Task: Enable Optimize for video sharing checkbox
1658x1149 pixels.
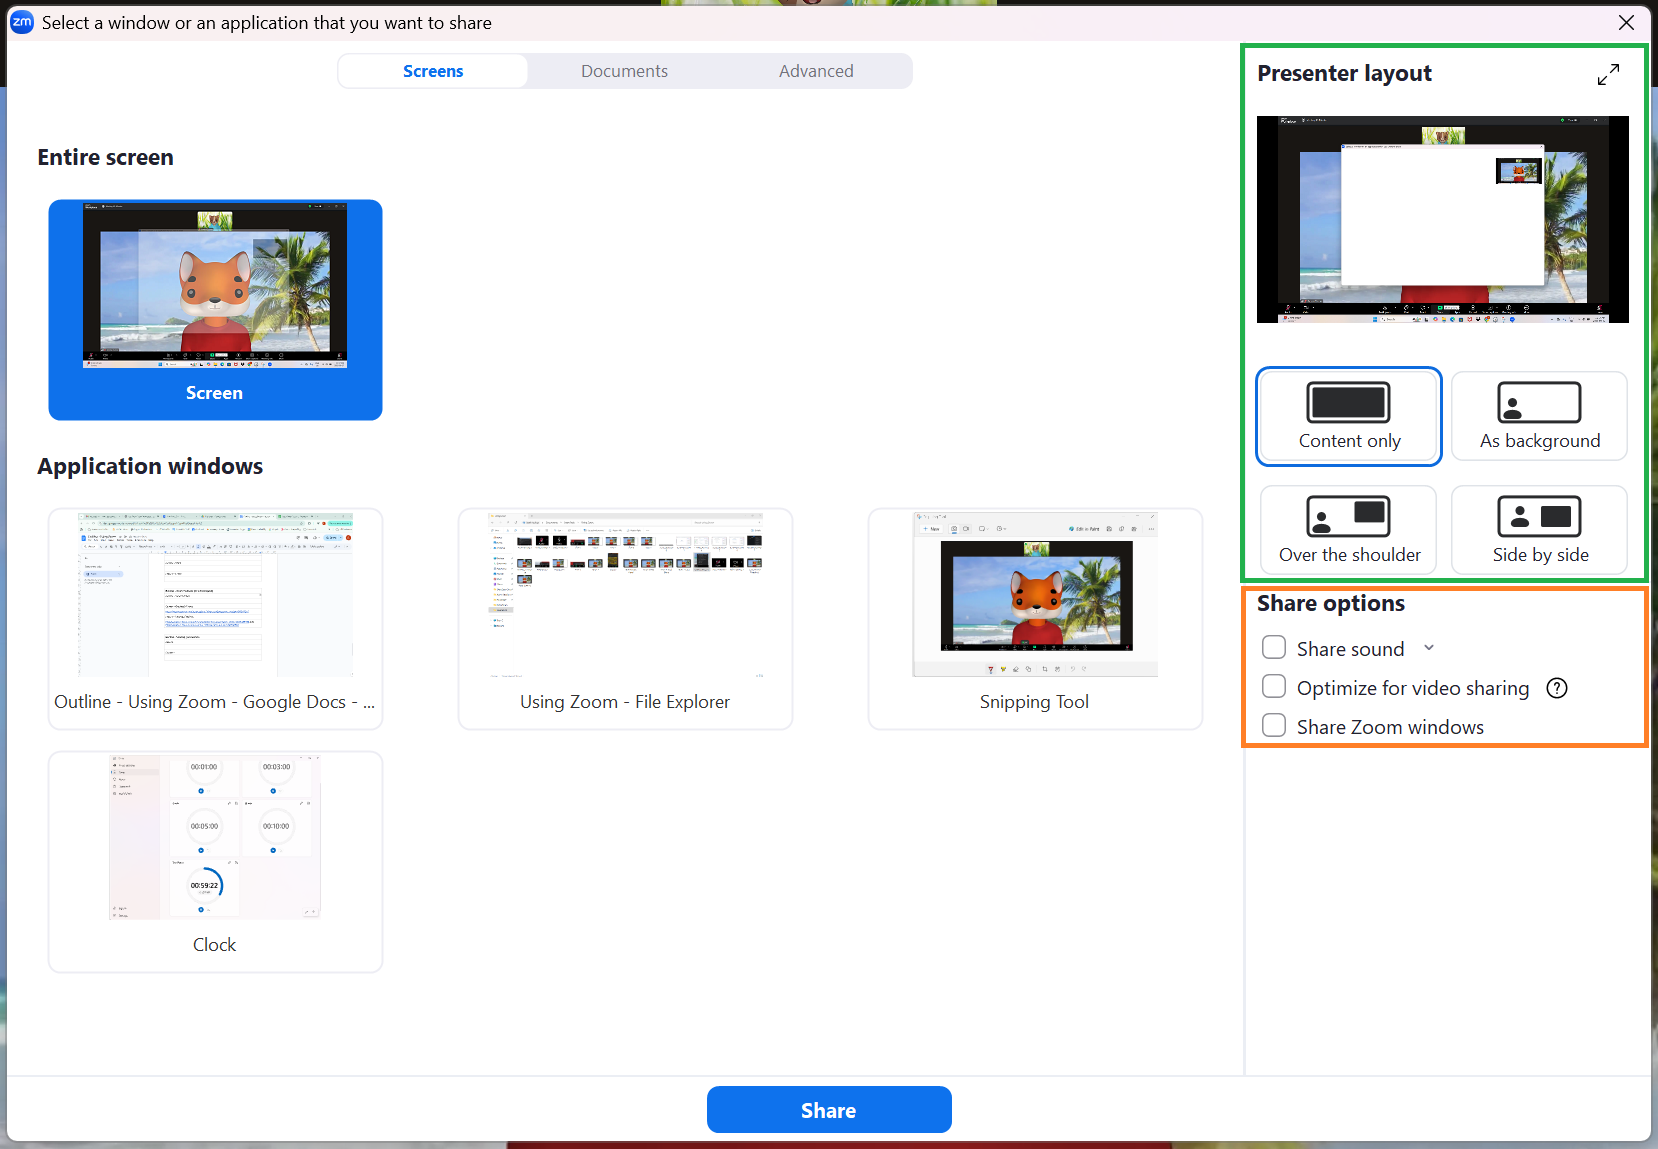Action: click(1274, 687)
